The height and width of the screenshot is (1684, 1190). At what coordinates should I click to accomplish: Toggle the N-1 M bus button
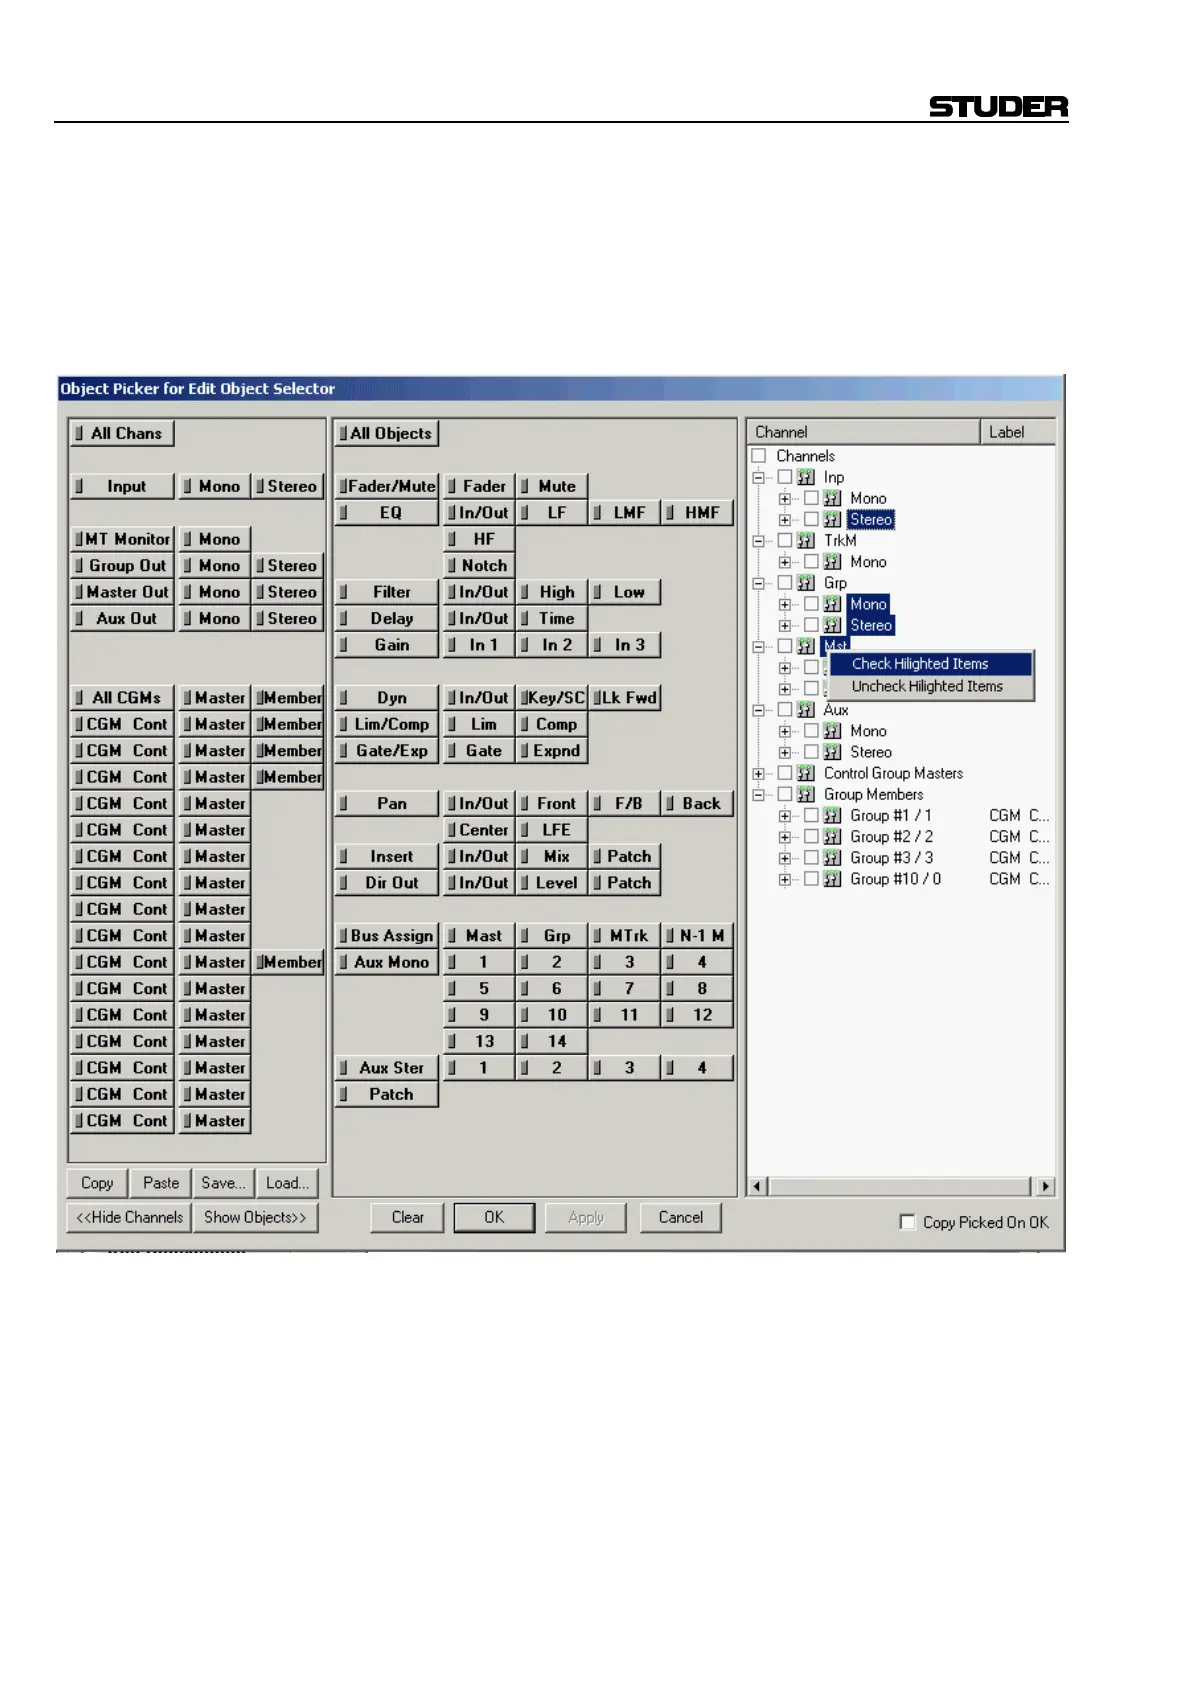click(698, 936)
